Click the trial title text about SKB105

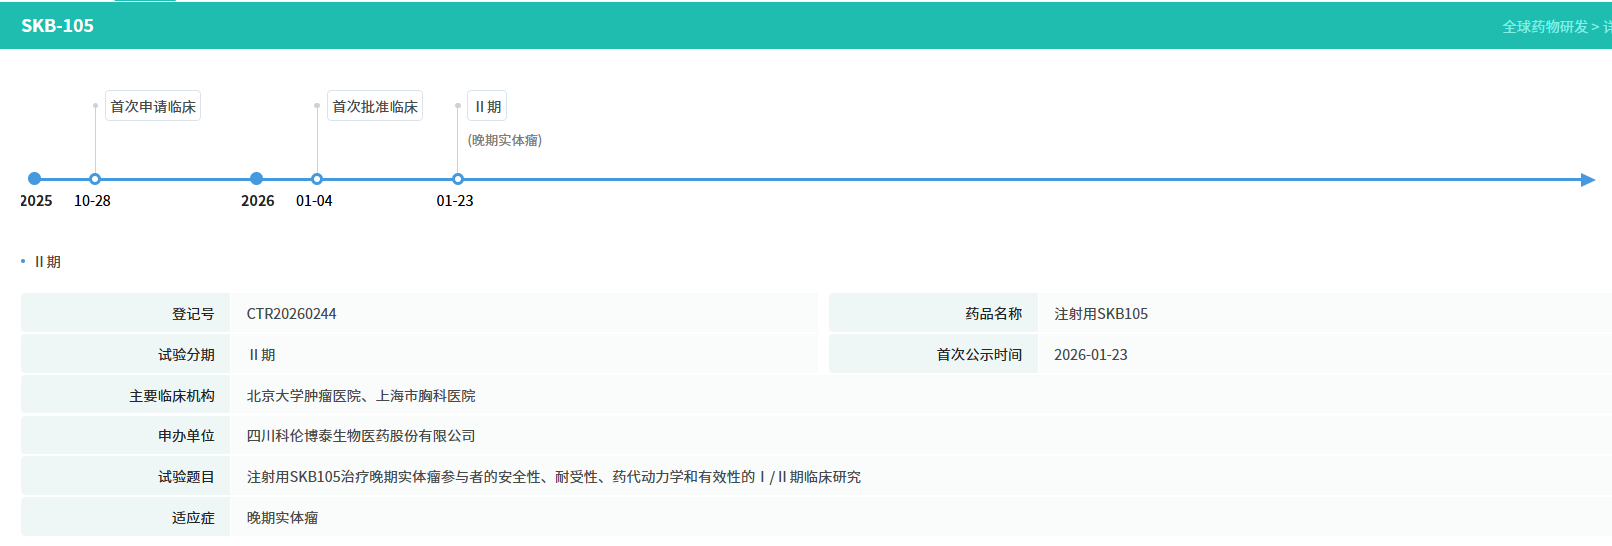point(553,477)
